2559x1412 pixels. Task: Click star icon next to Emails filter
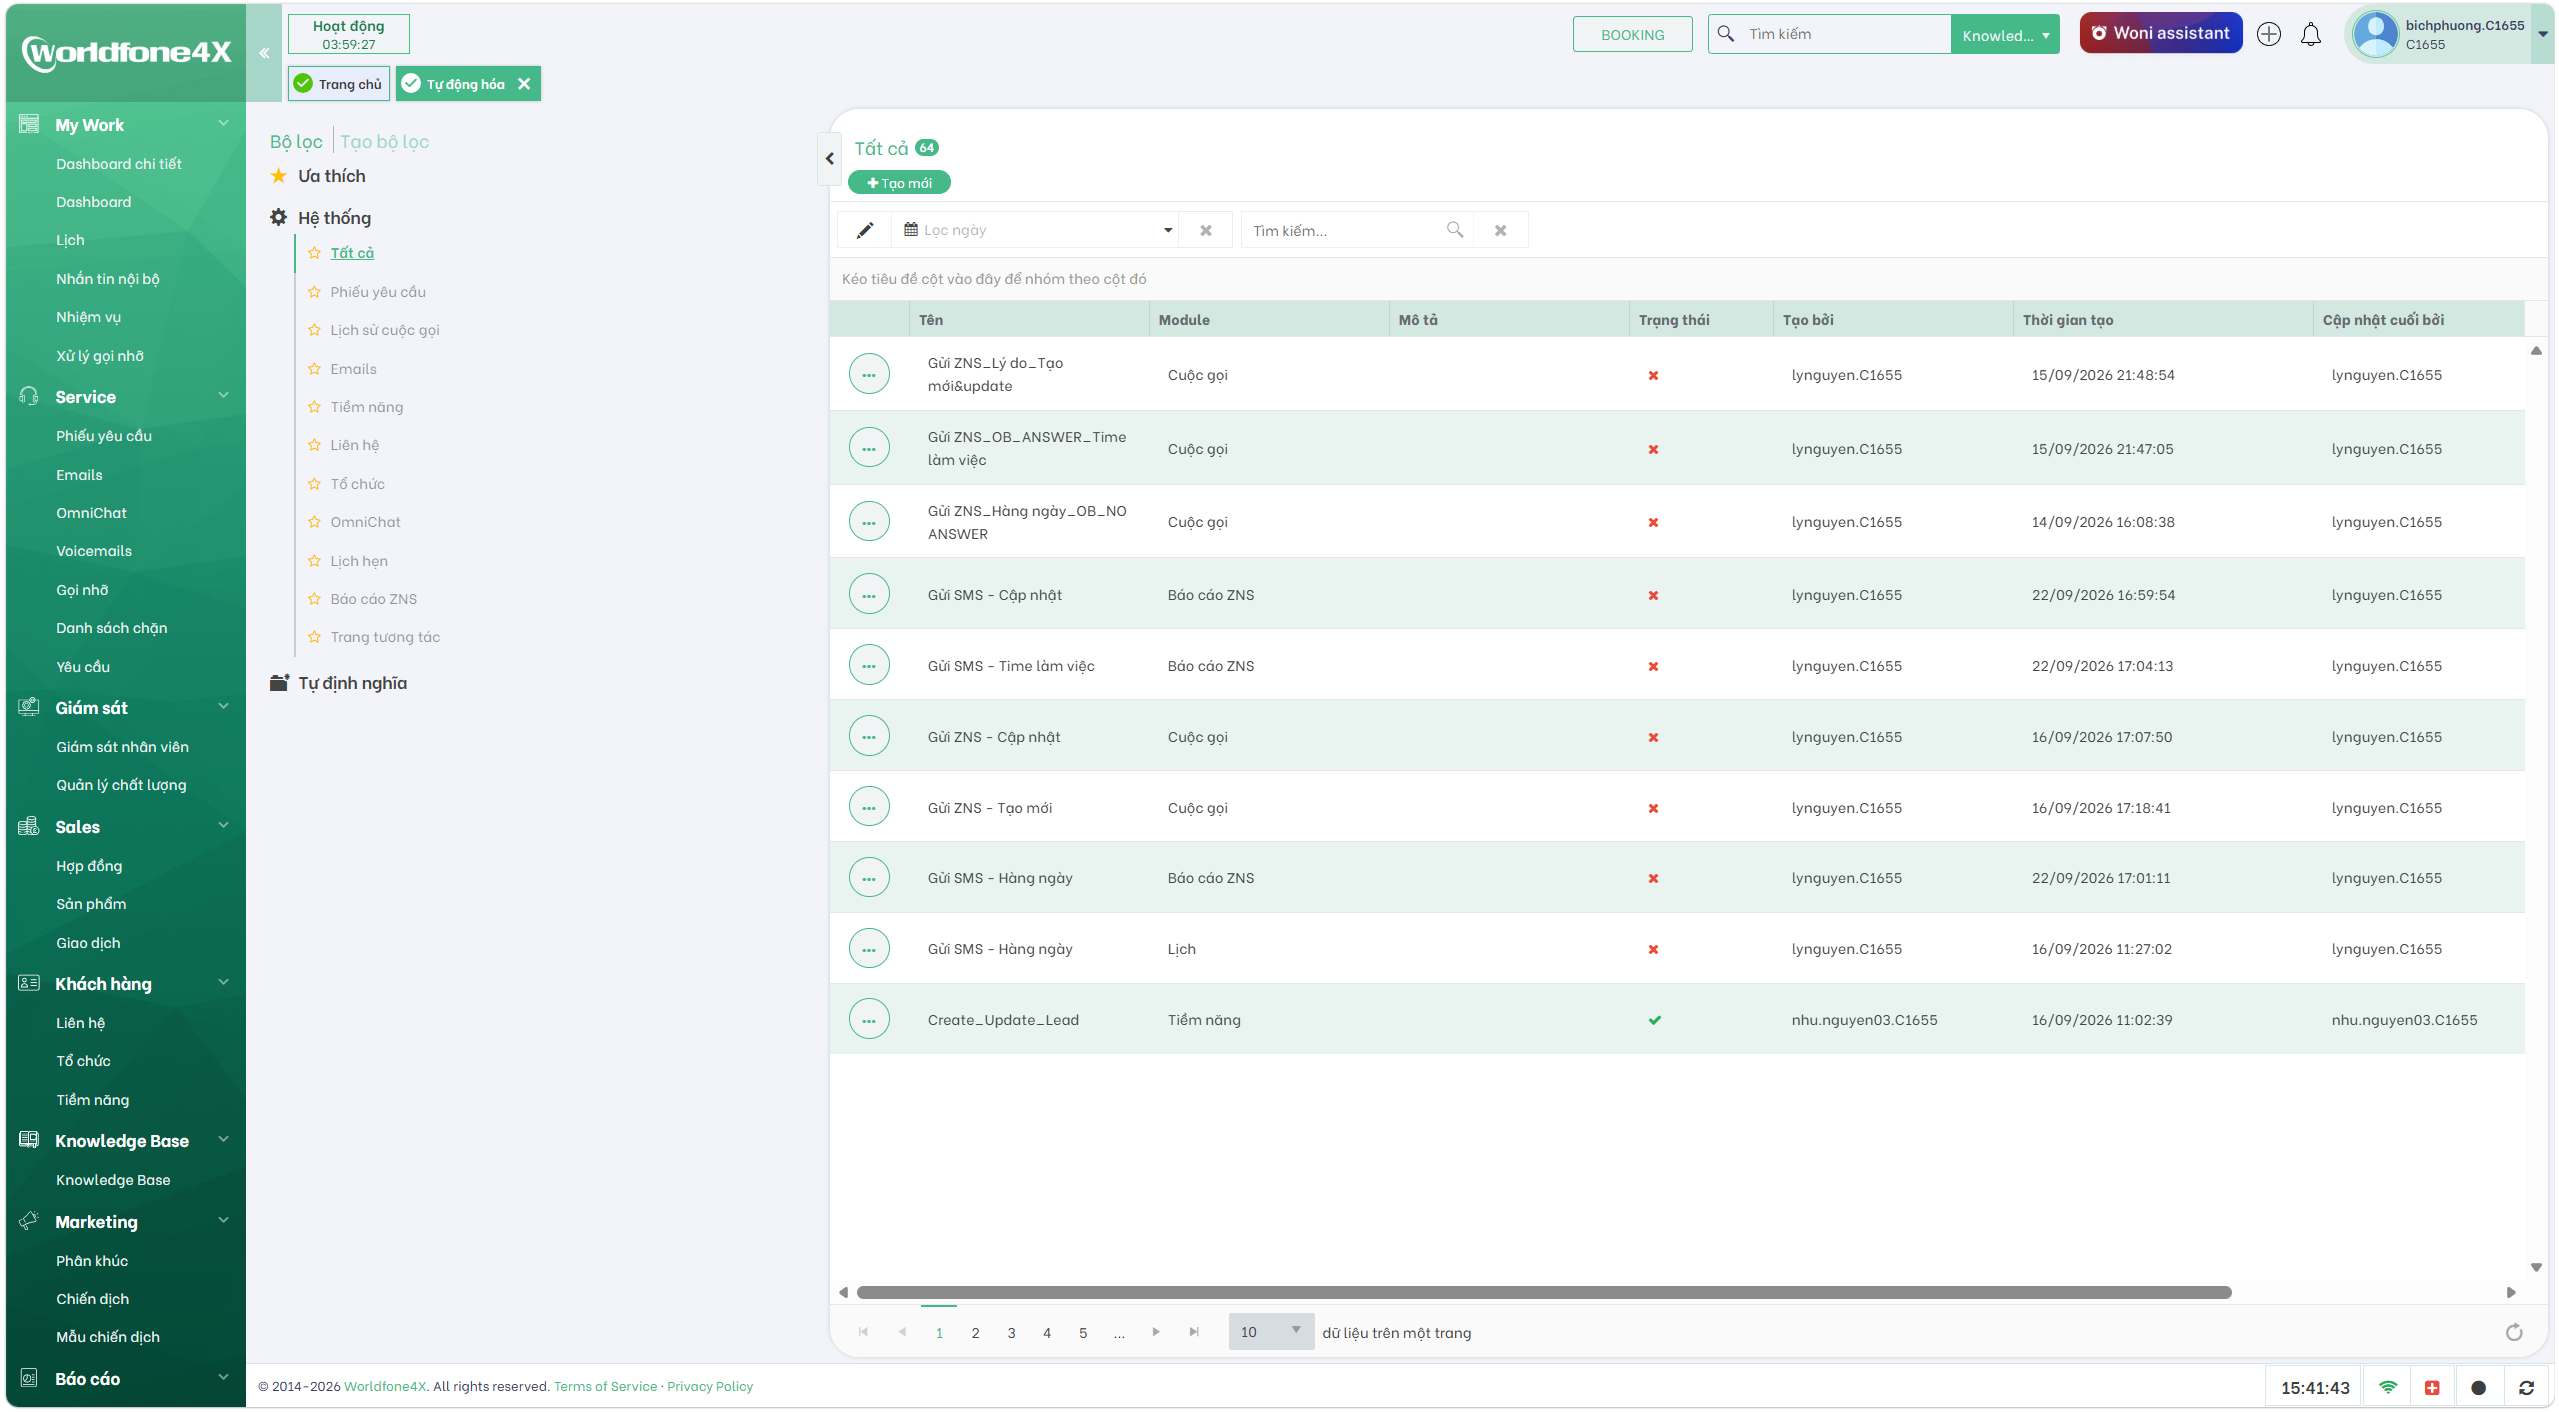point(314,369)
